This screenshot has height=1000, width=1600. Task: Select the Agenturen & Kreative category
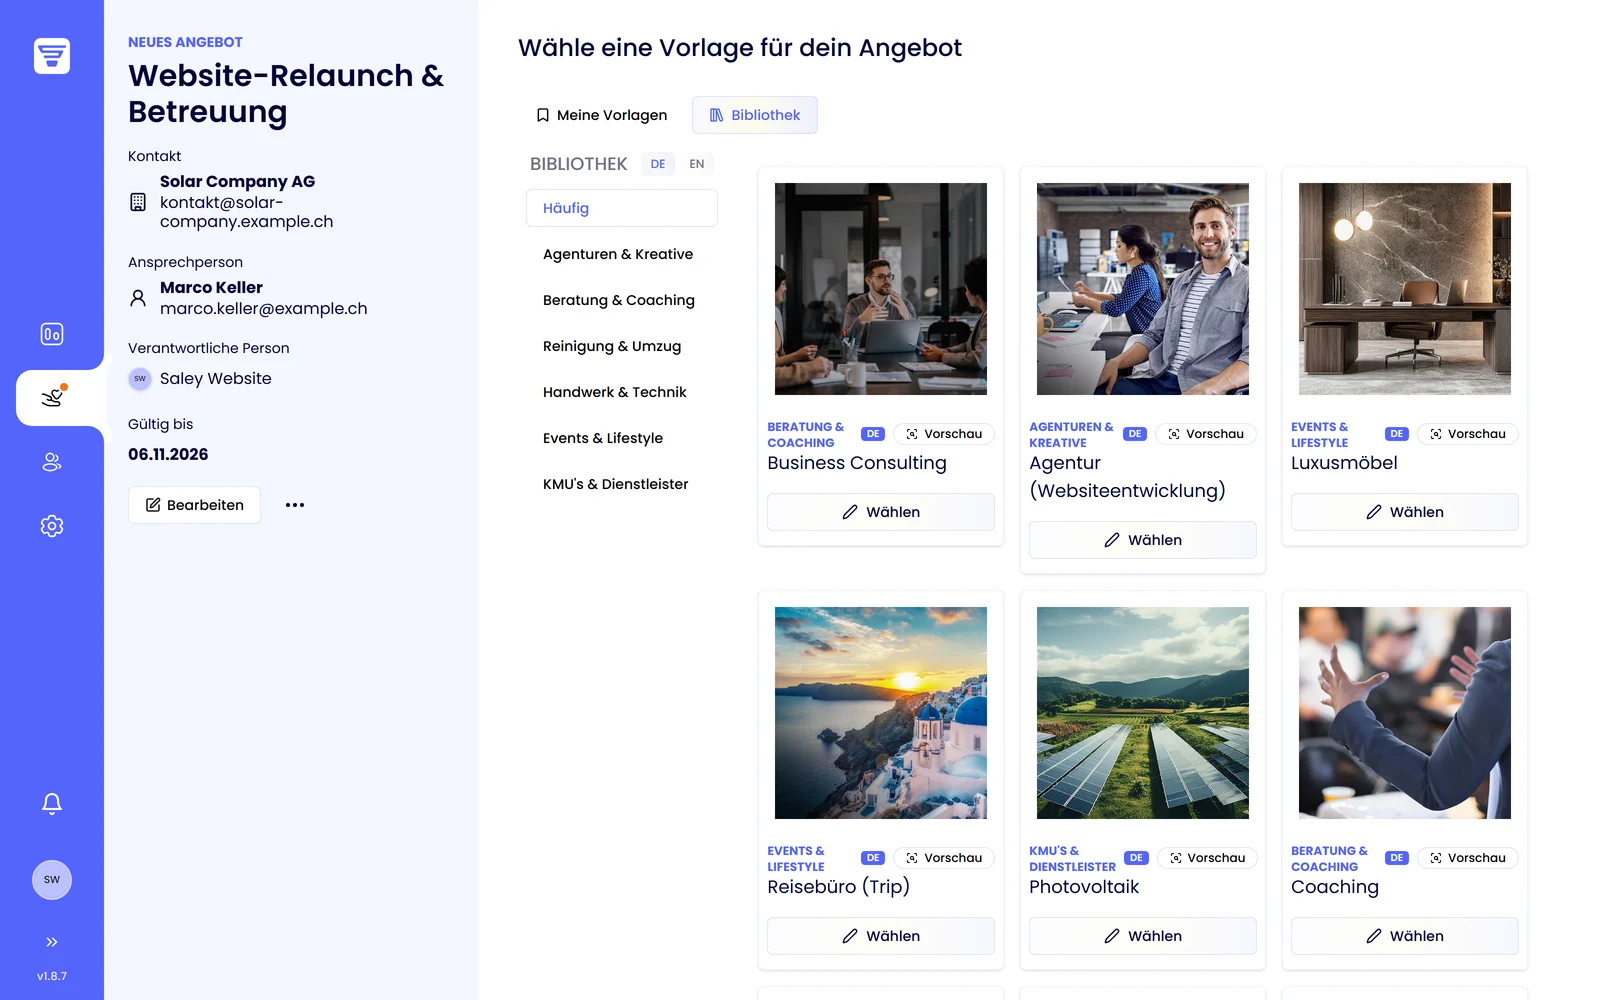click(x=622, y=254)
